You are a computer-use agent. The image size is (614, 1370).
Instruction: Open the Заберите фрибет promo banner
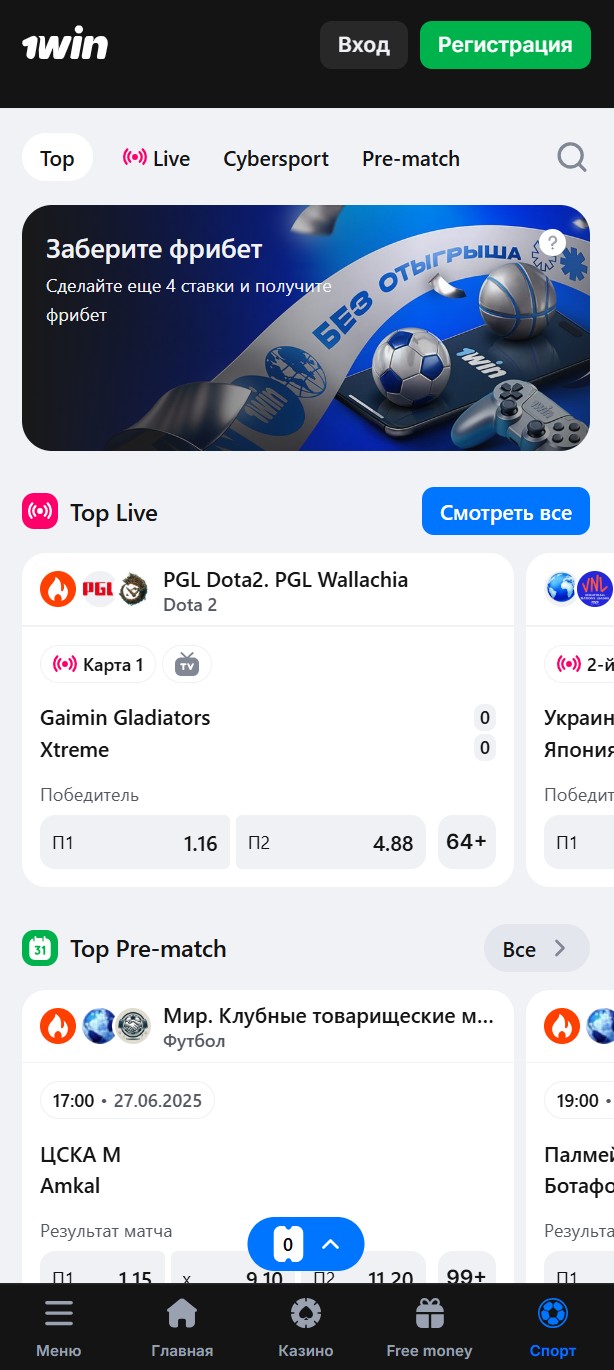tap(306, 328)
